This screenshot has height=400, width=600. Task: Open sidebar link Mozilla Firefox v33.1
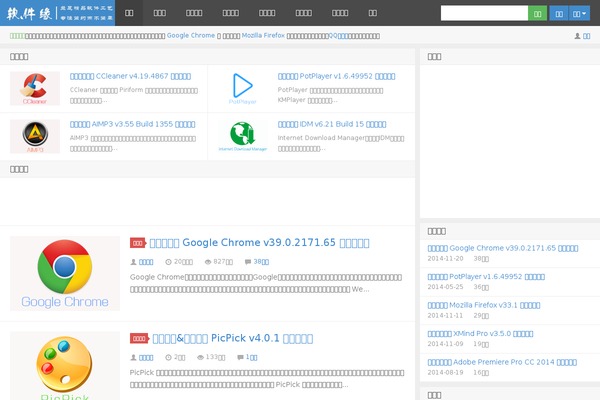coord(484,305)
